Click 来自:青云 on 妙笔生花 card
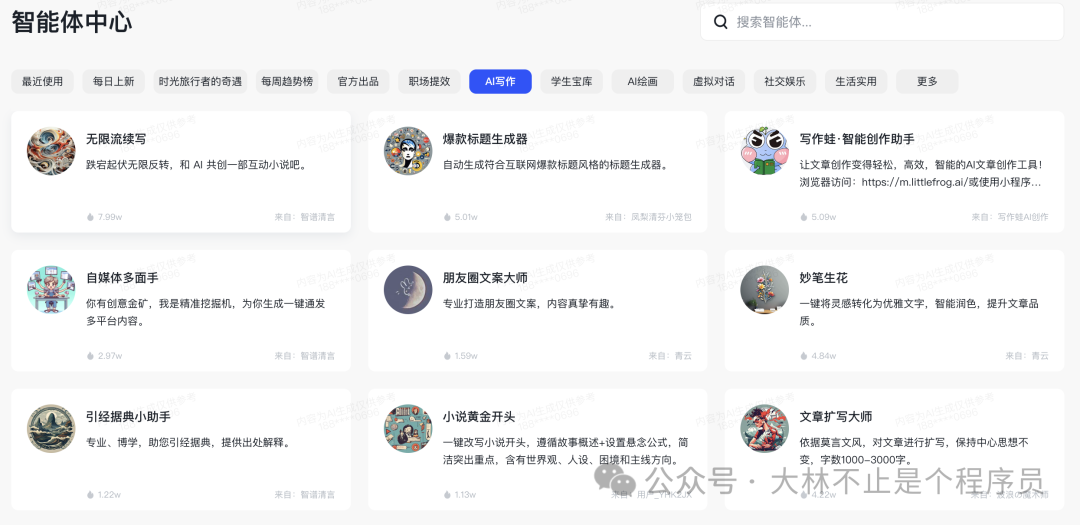This screenshot has height=525, width=1080. pos(1027,356)
